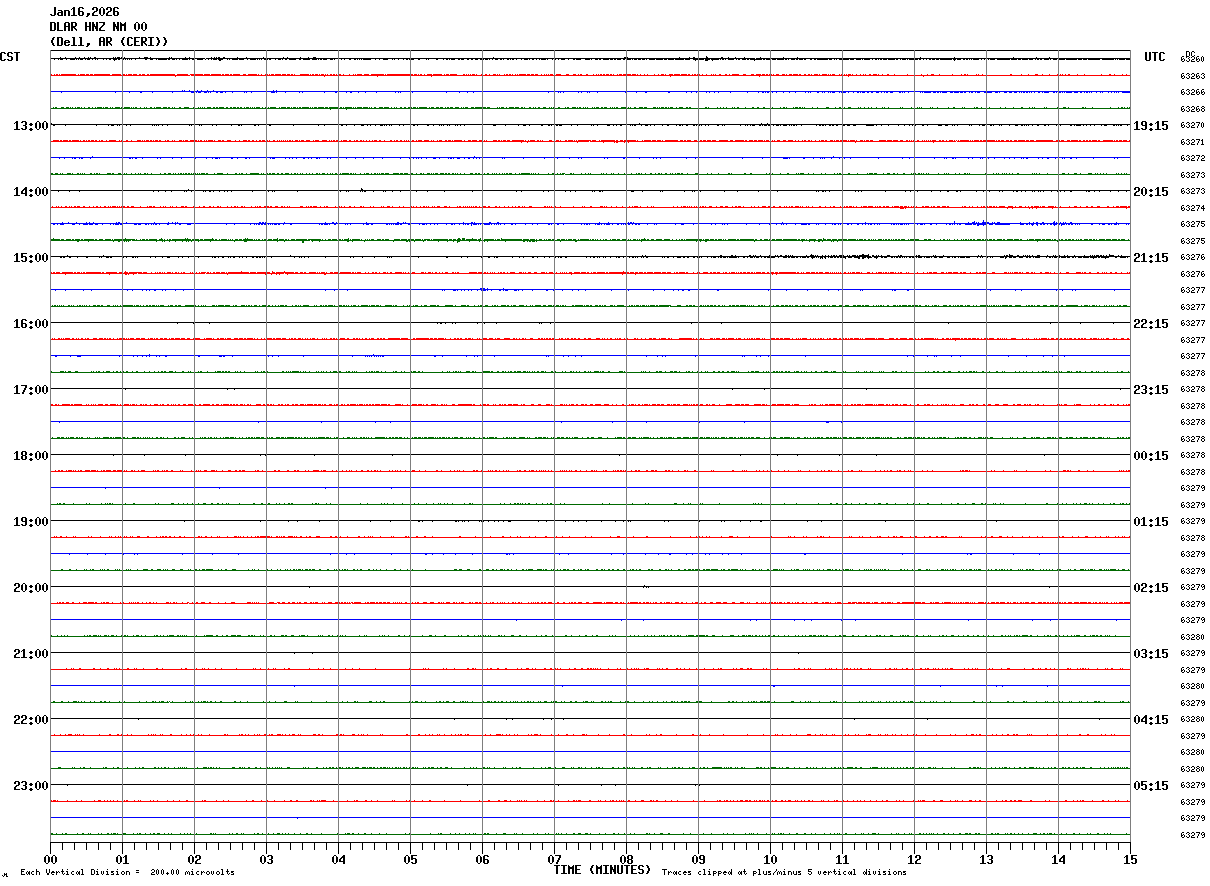Click the "19:00" CST time label
This screenshot has width=1210, height=886.
[x=30, y=521]
